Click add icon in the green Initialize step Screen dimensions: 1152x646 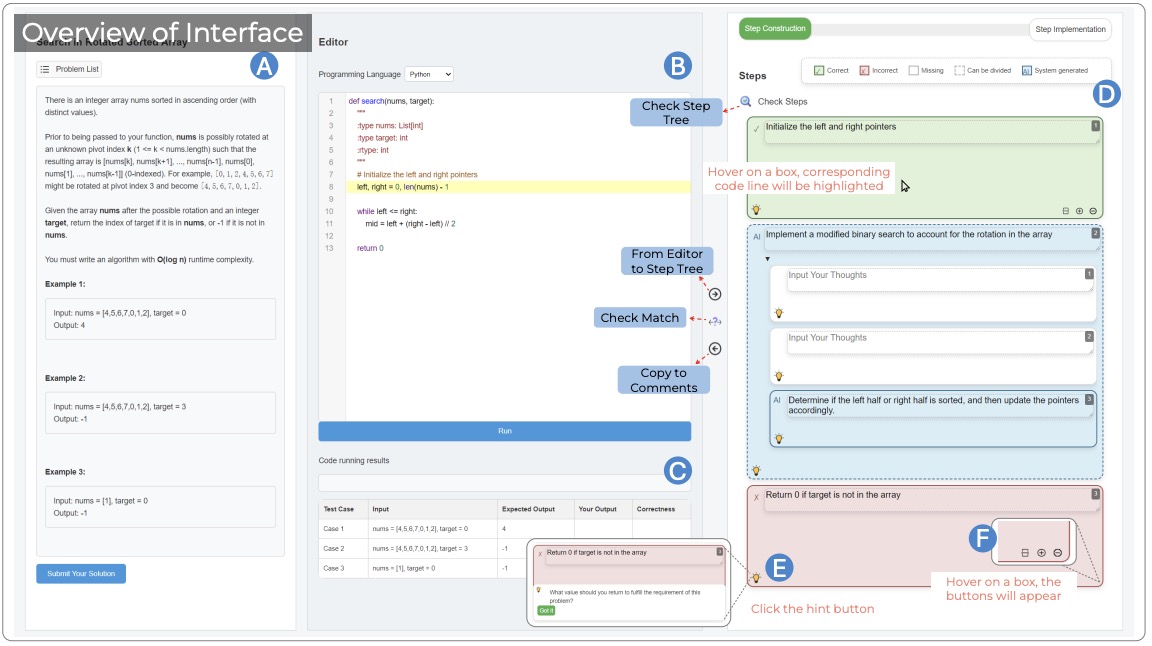point(1079,211)
